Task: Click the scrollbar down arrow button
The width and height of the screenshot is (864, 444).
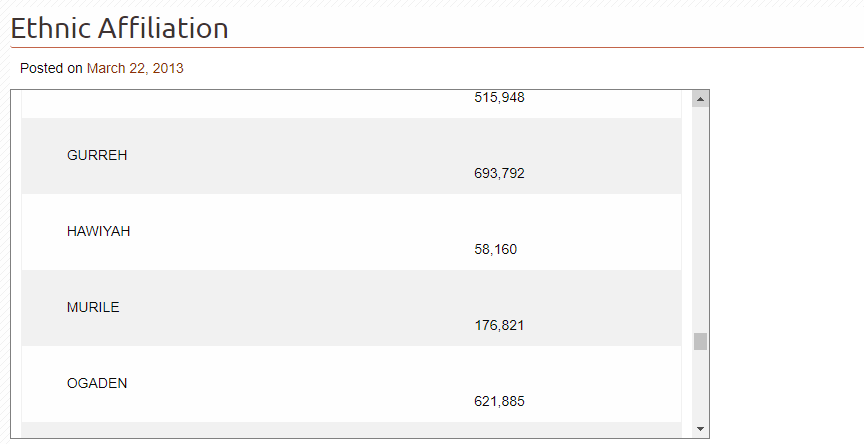Action: (x=700, y=429)
